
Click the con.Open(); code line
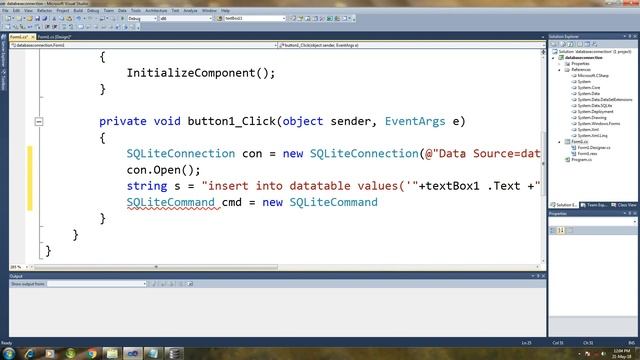point(163,170)
